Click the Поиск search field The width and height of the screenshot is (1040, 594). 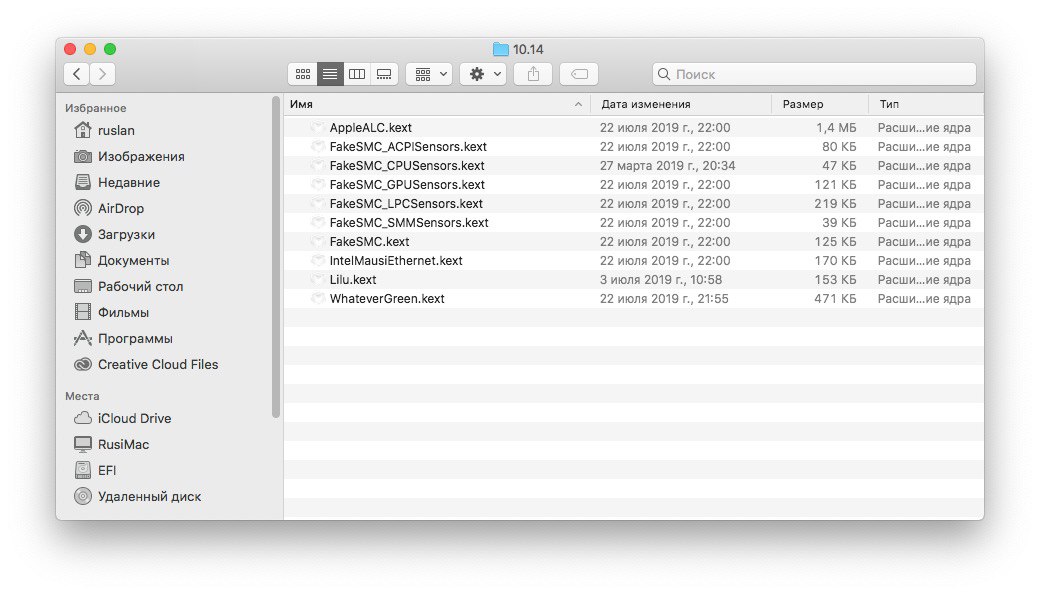814,74
